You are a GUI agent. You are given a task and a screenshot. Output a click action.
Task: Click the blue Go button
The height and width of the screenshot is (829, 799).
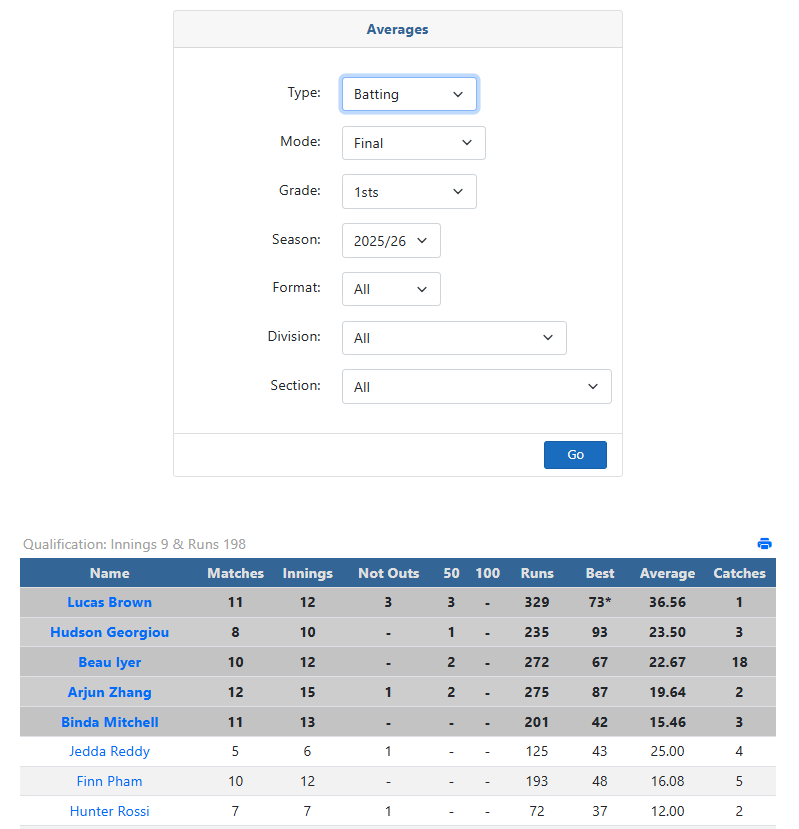coord(575,455)
